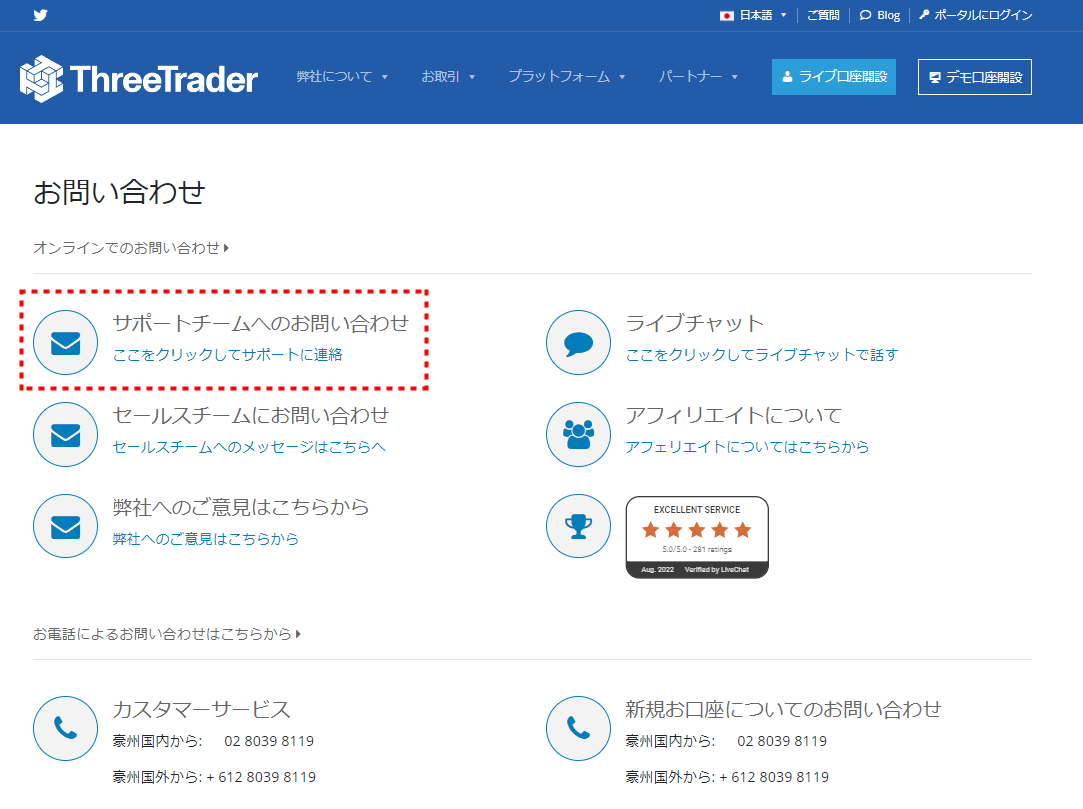Open ポータルにログイン link
Image resolution: width=1083 pixels, height=809 pixels.
pyautogui.click(x=984, y=15)
